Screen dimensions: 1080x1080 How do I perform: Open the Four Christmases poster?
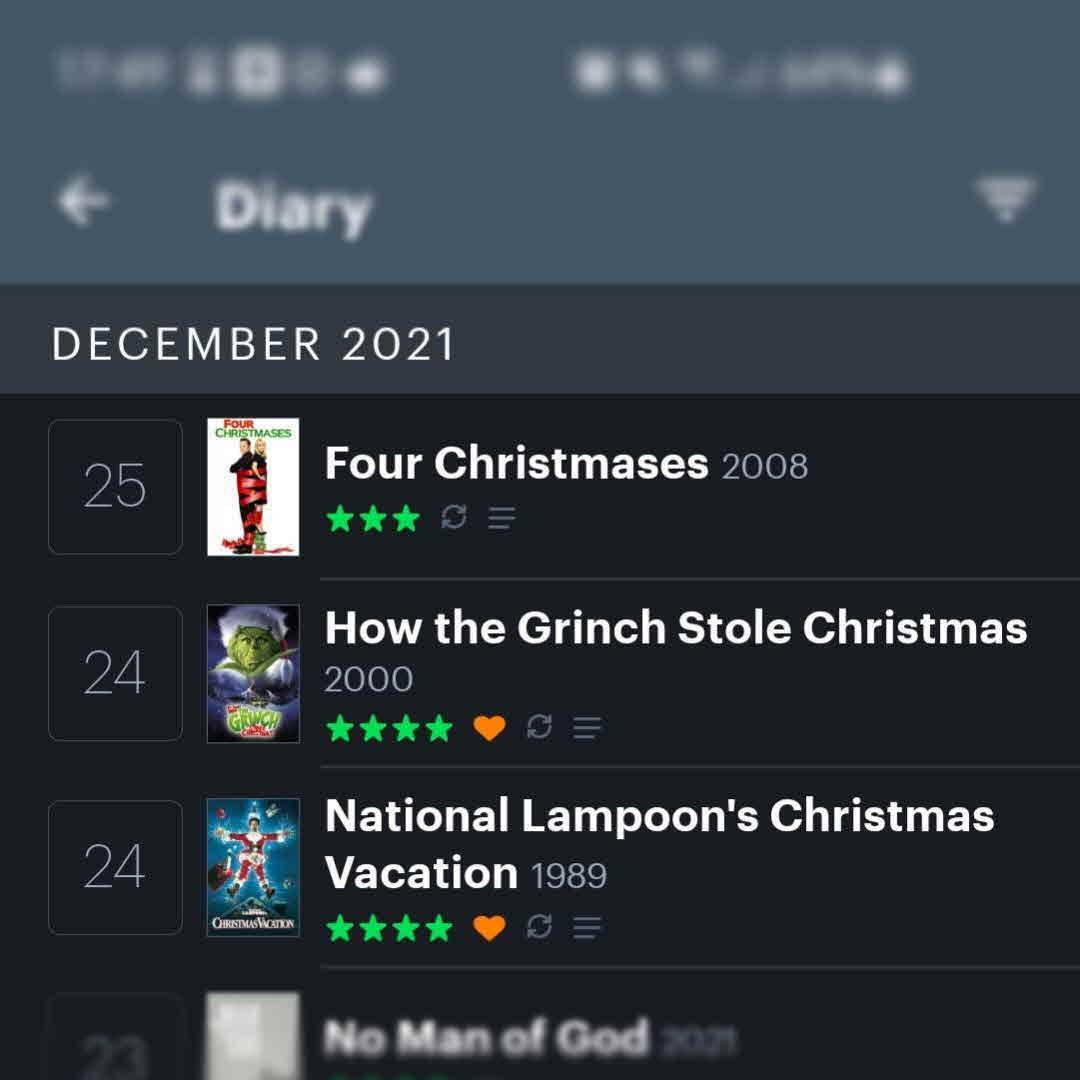point(253,487)
